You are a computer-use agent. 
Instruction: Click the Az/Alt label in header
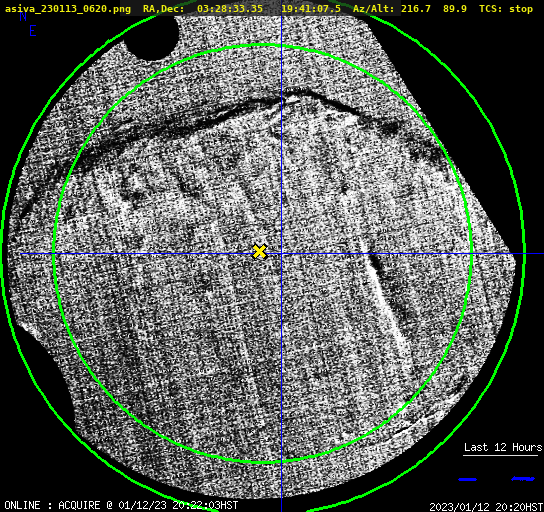(373, 9)
